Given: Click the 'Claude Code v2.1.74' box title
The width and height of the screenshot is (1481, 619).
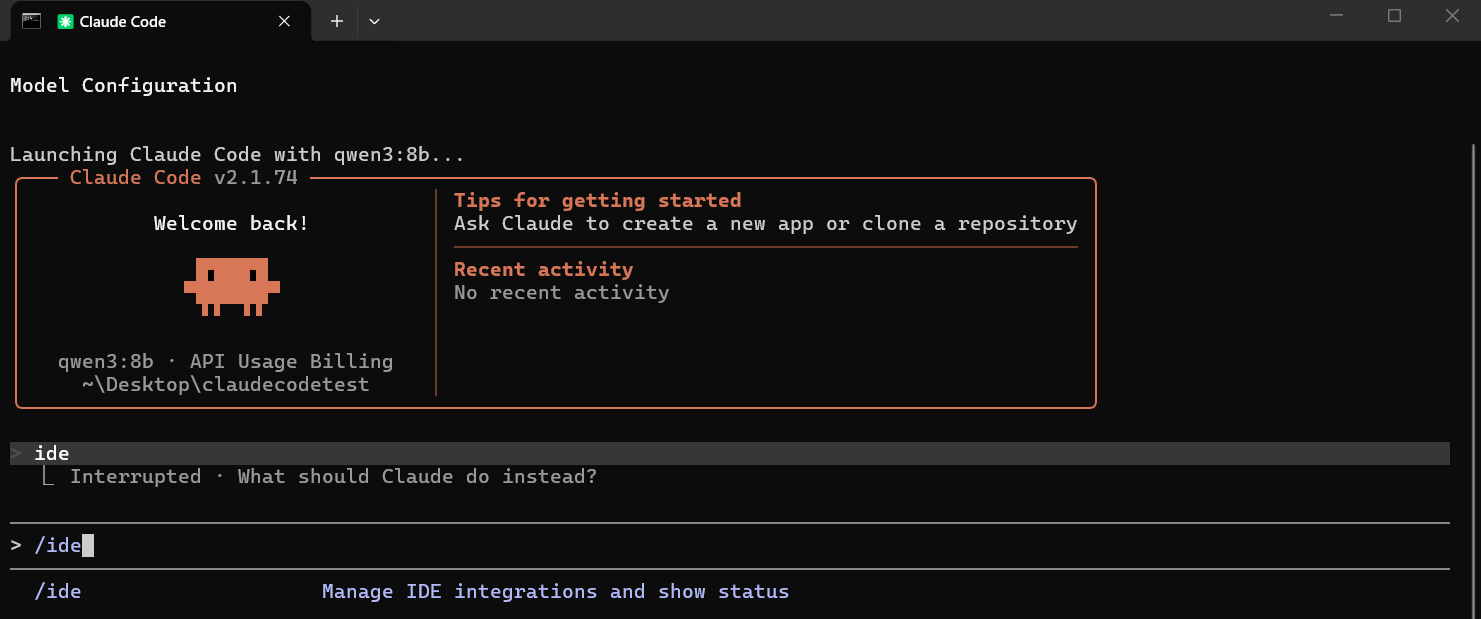Looking at the screenshot, I should [183, 177].
